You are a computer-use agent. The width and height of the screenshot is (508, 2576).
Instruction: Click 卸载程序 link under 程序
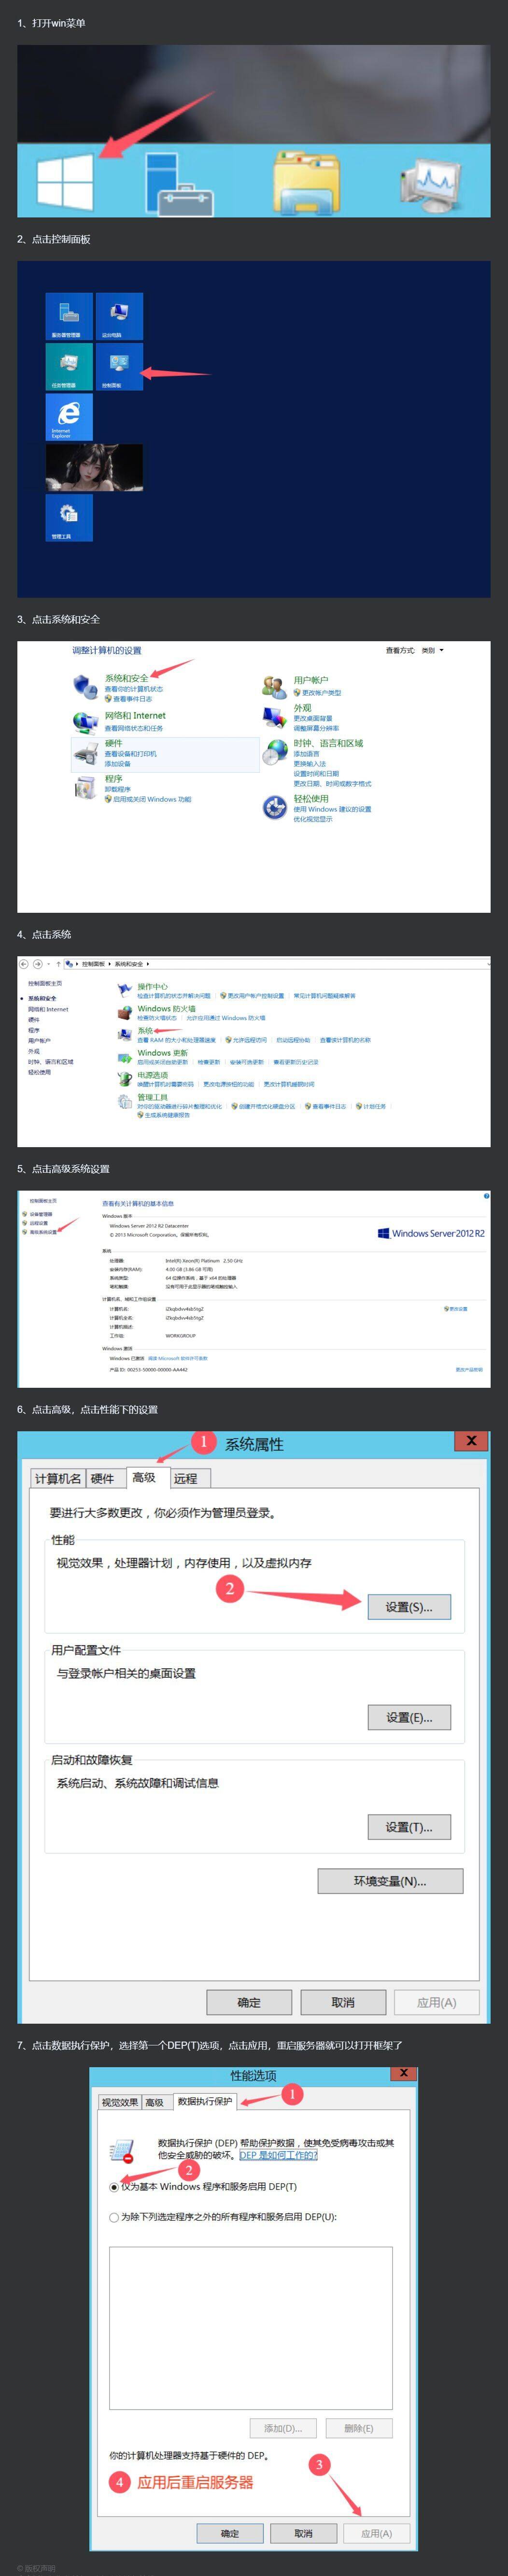coord(118,789)
